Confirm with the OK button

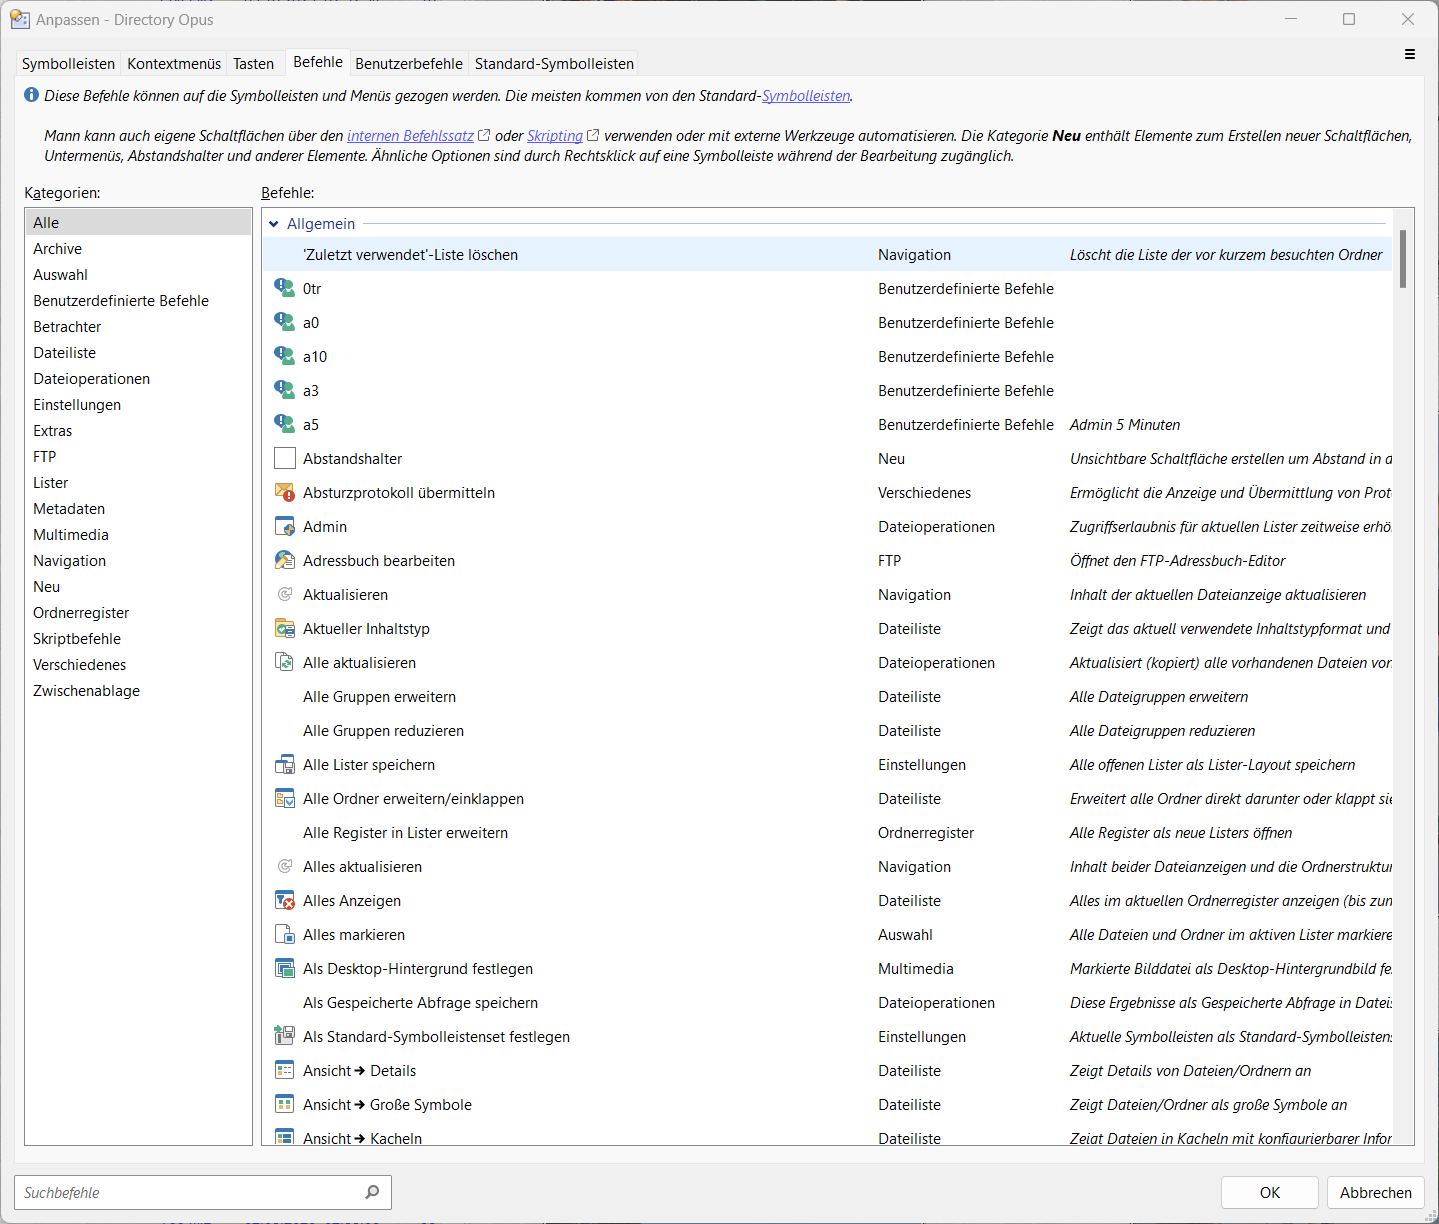tap(1270, 1192)
